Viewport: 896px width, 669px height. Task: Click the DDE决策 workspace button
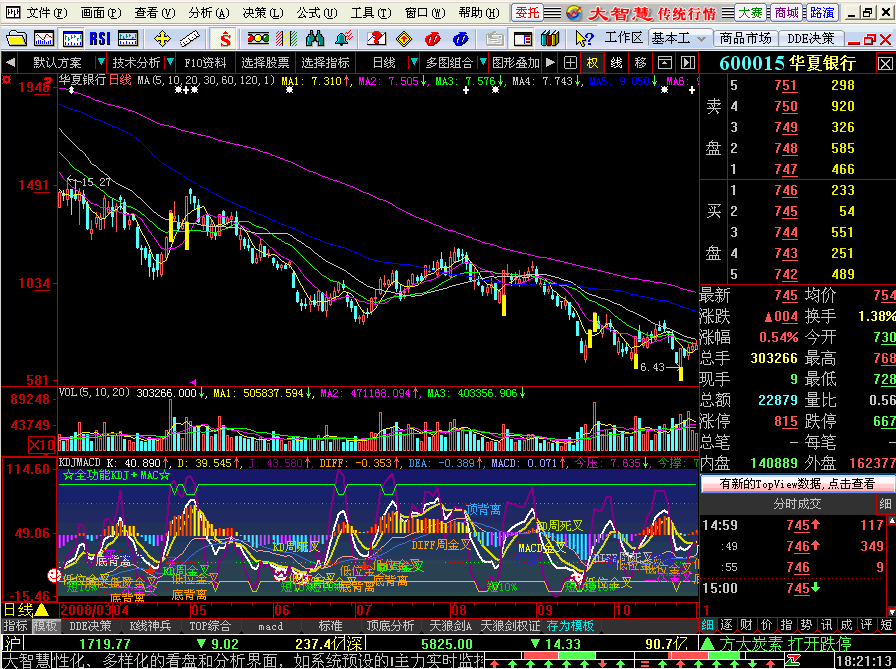(810, 39)
